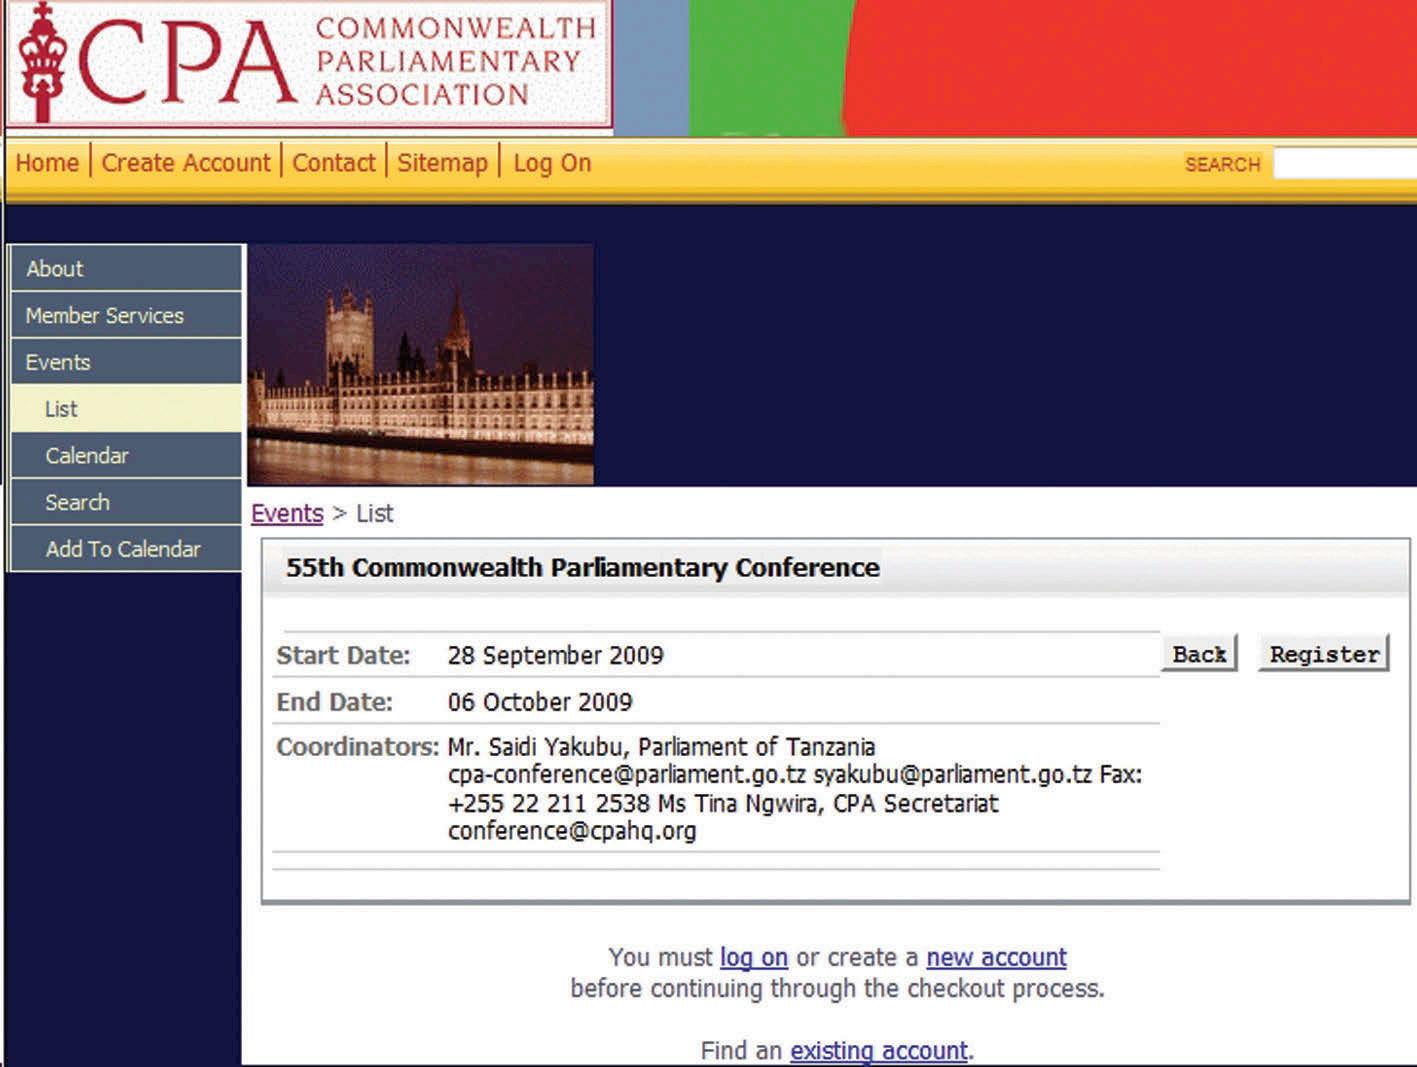1417x1067 pixels.
Task: Follow the 'new account' link
Action: pos(997,957)
